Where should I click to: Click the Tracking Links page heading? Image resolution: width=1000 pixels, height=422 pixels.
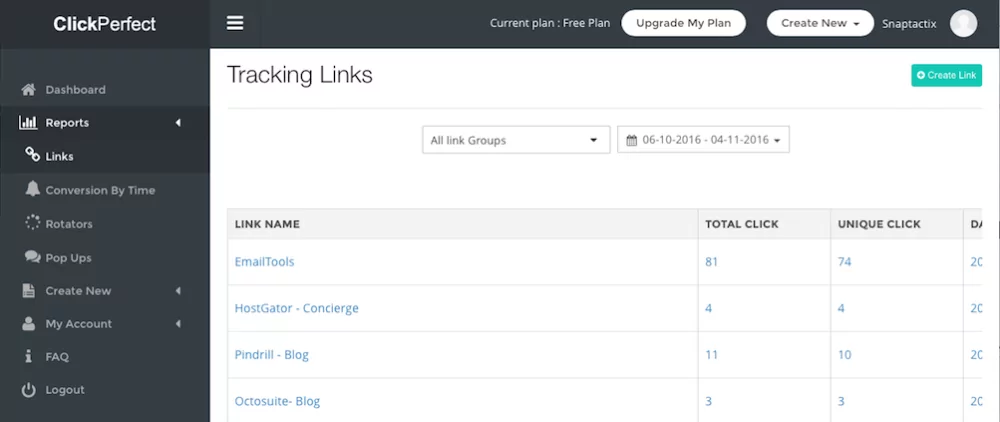[x=300, y=75]
